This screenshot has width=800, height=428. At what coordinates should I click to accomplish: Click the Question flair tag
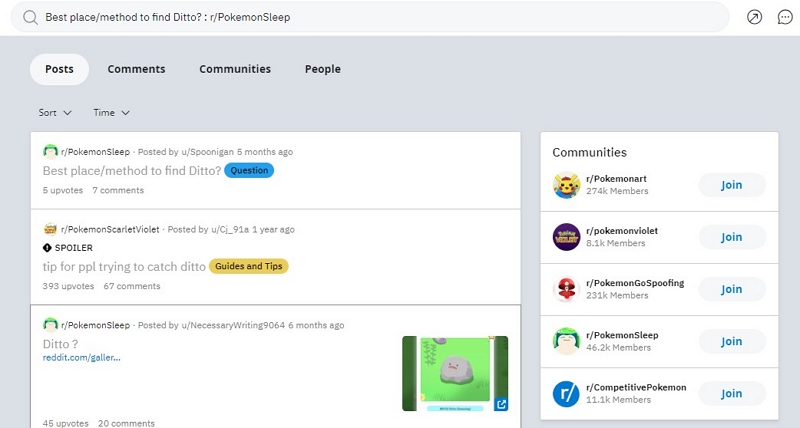click(249, 170)
